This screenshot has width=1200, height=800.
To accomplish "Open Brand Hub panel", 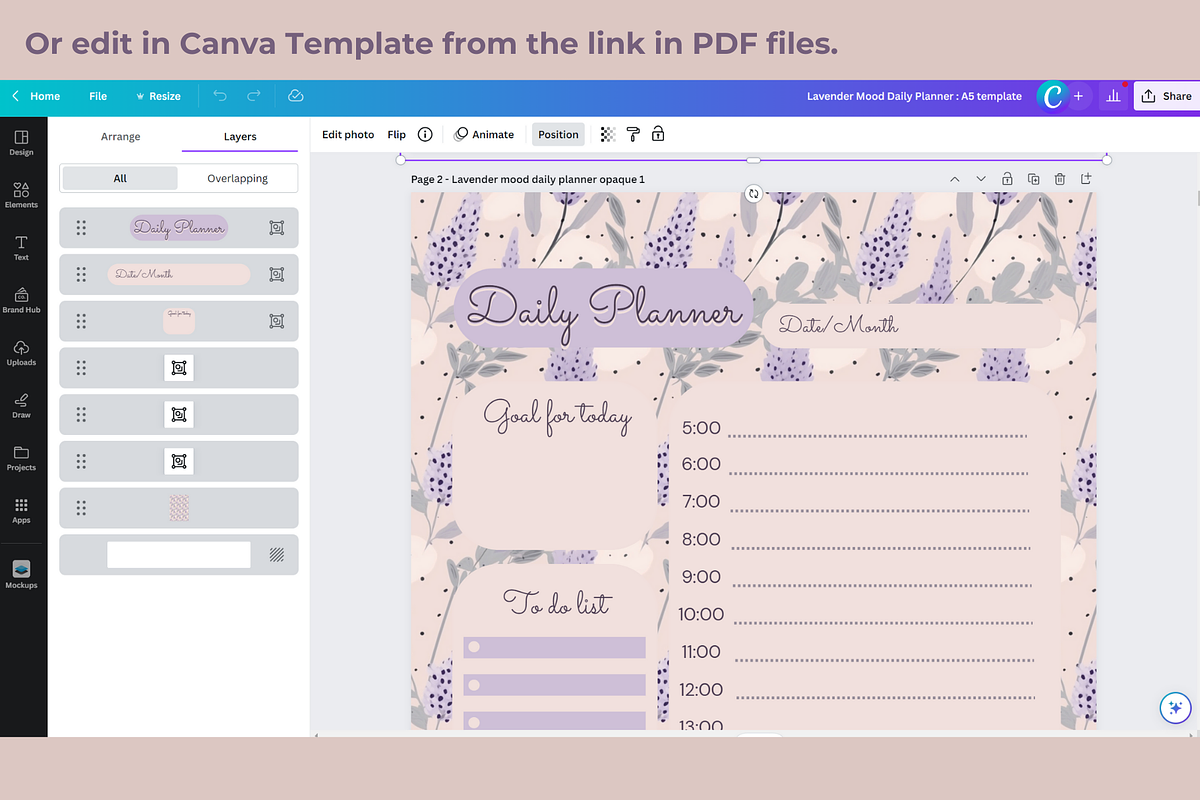I will coord(21,300).
